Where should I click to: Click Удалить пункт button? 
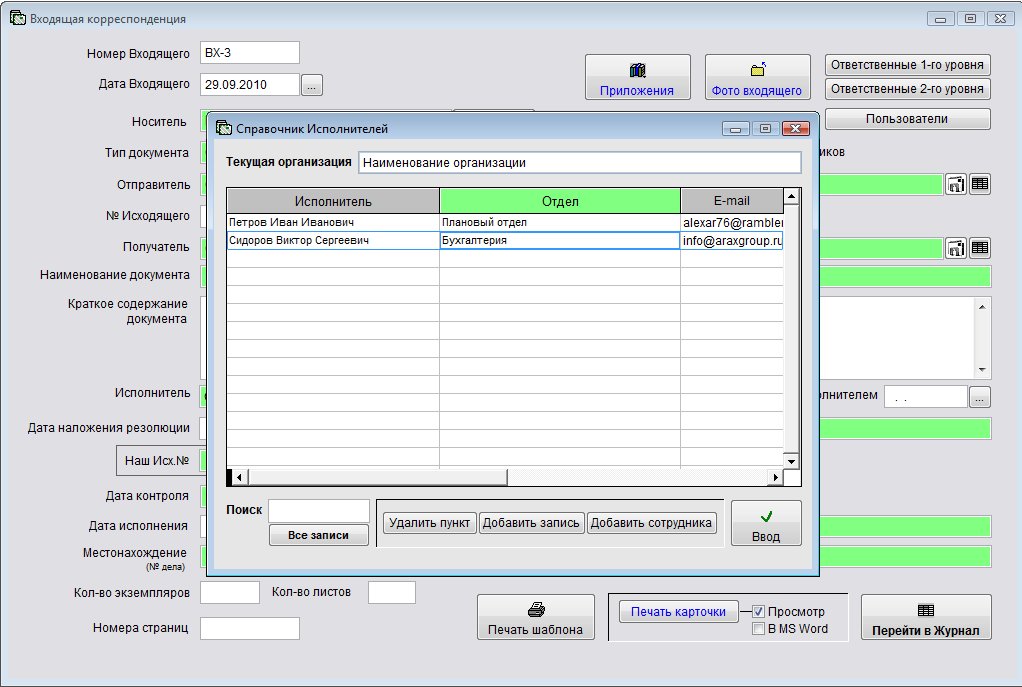click(x=429, y=523)
